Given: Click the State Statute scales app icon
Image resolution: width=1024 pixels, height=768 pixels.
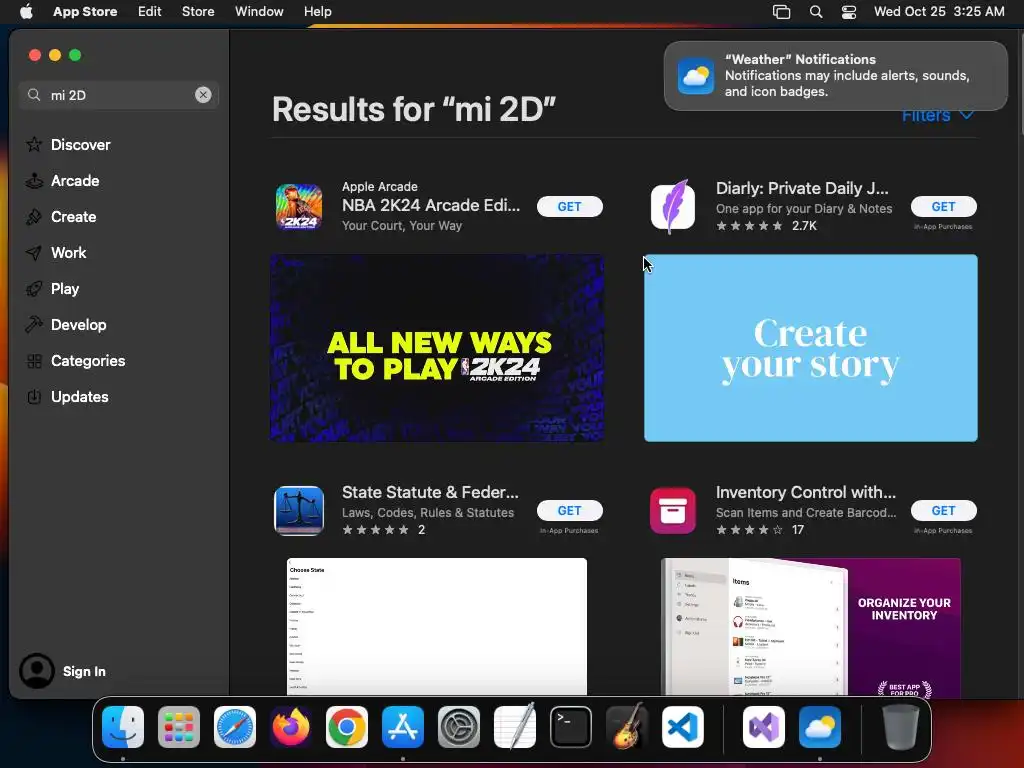Looking at the screenshot, I should tap(298, 511).
